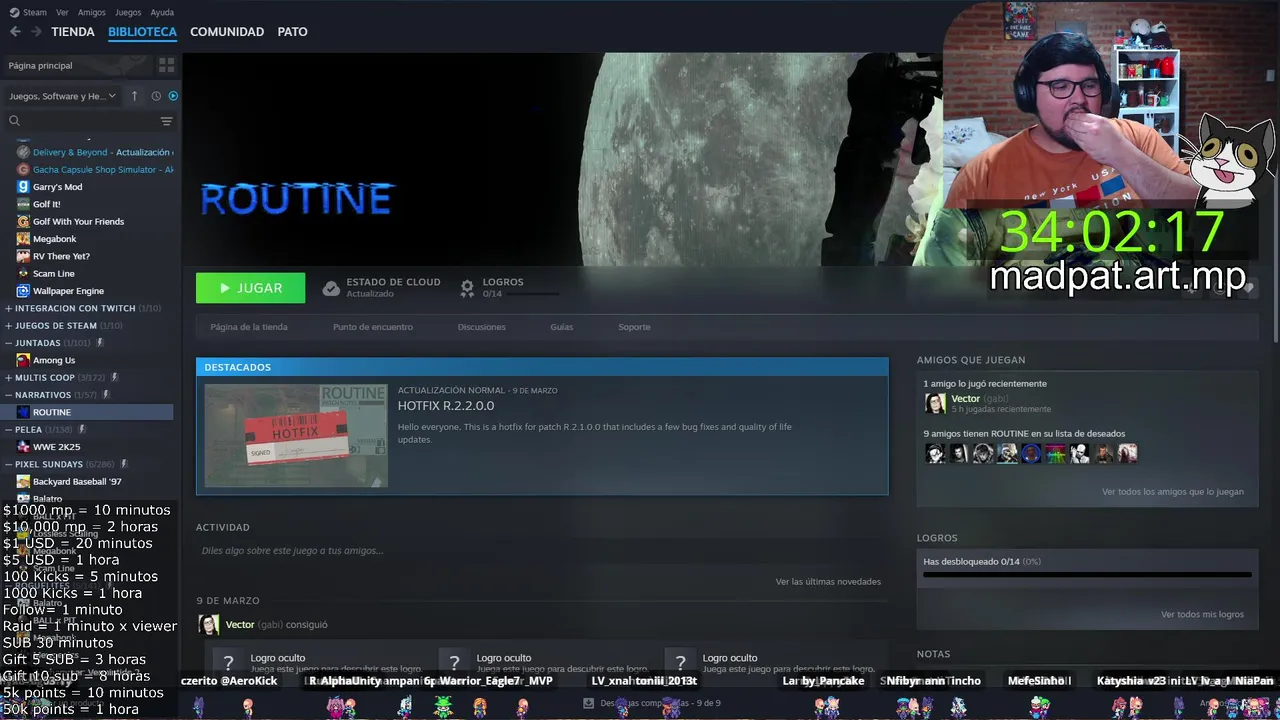Open PATO profile tab

[x=292, y=32]
